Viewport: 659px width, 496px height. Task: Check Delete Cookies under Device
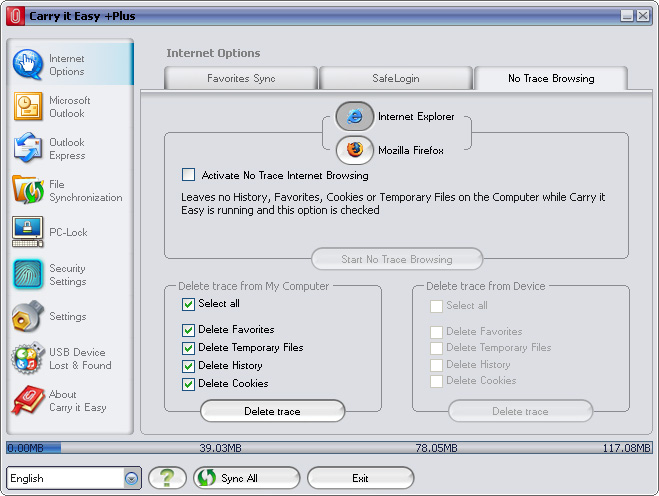coord(436,381)
